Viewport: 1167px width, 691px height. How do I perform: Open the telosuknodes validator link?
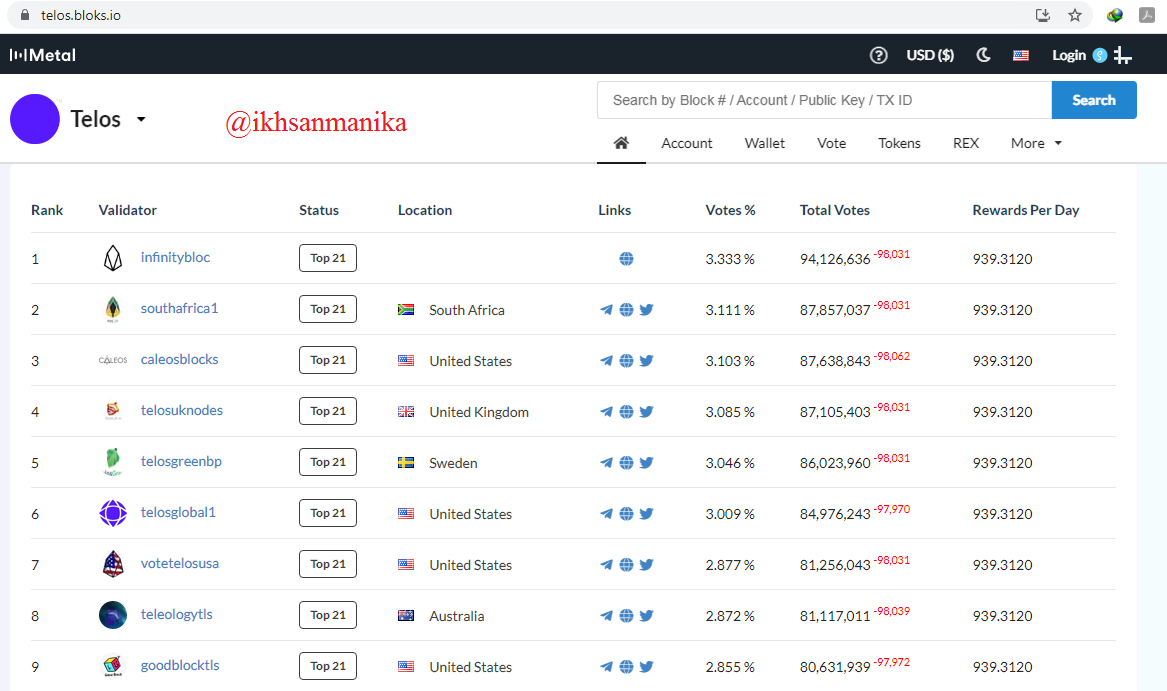tap(182, 410)
